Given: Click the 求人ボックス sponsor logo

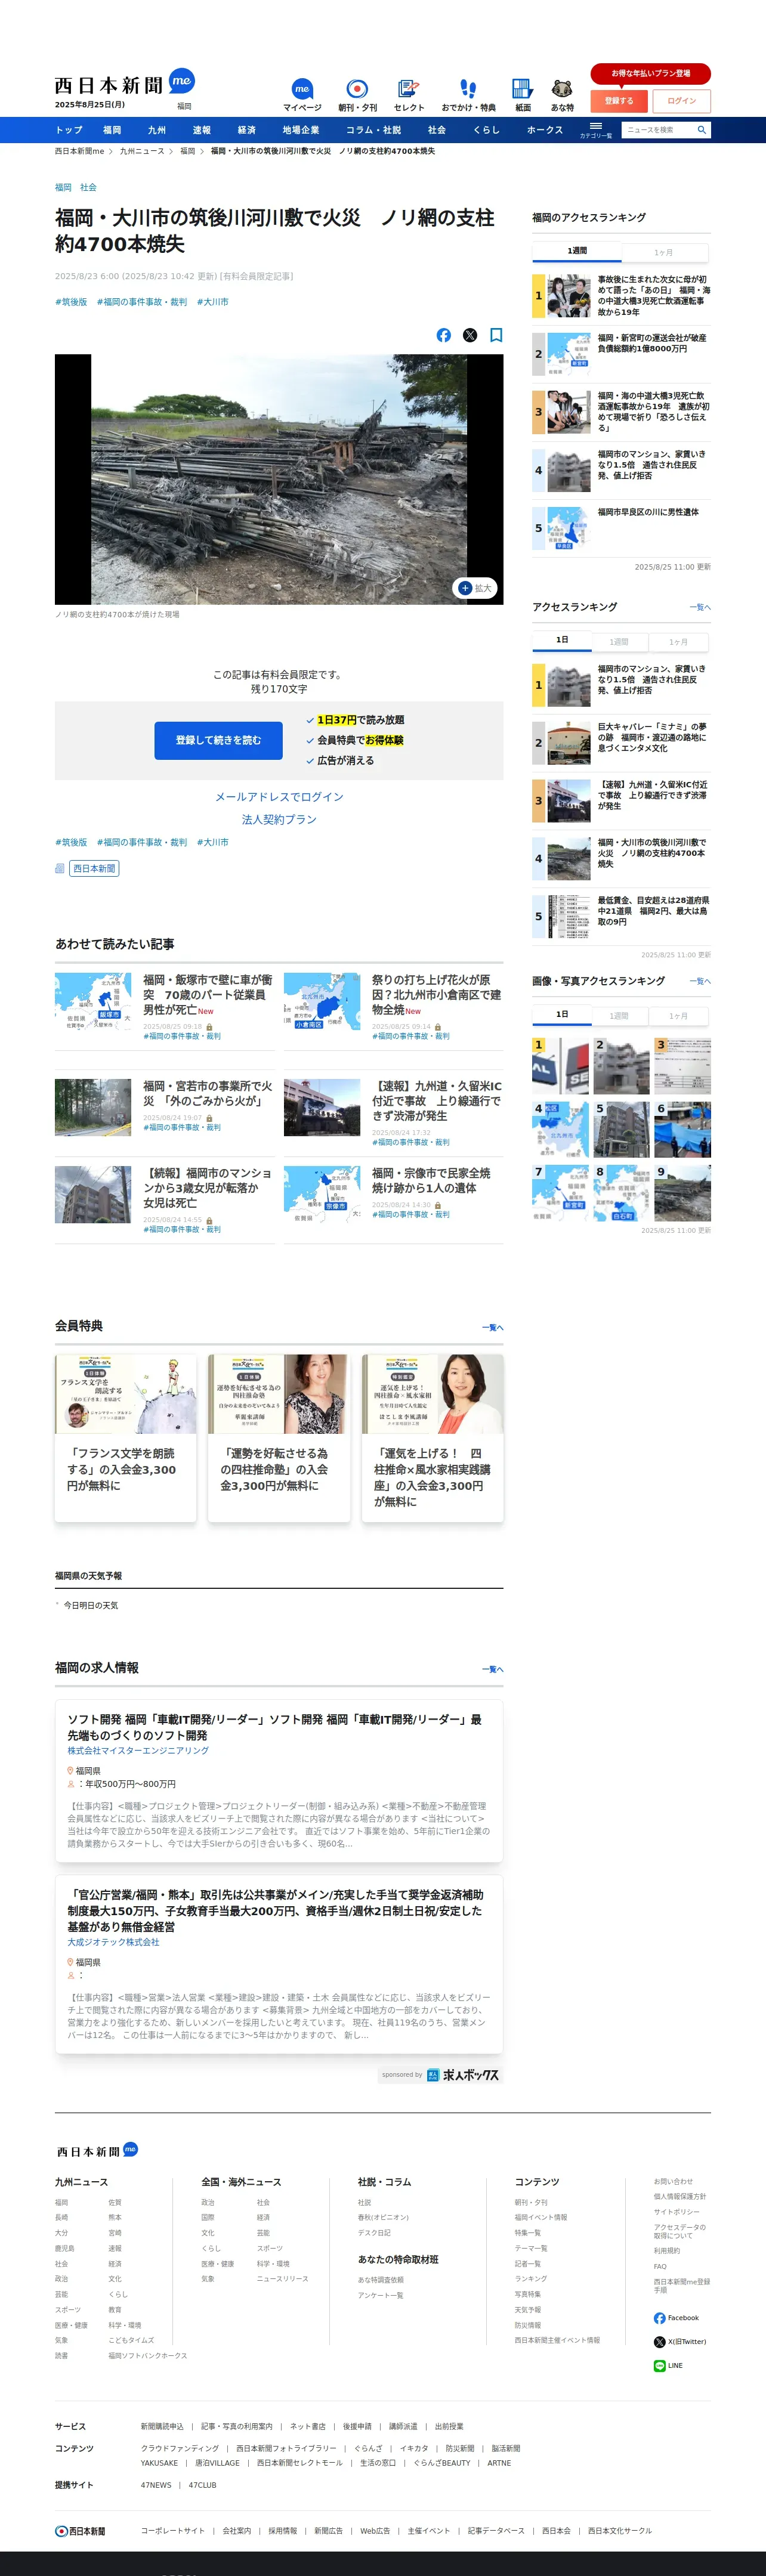Looking at the screenshot, I should click(462, 2074).
